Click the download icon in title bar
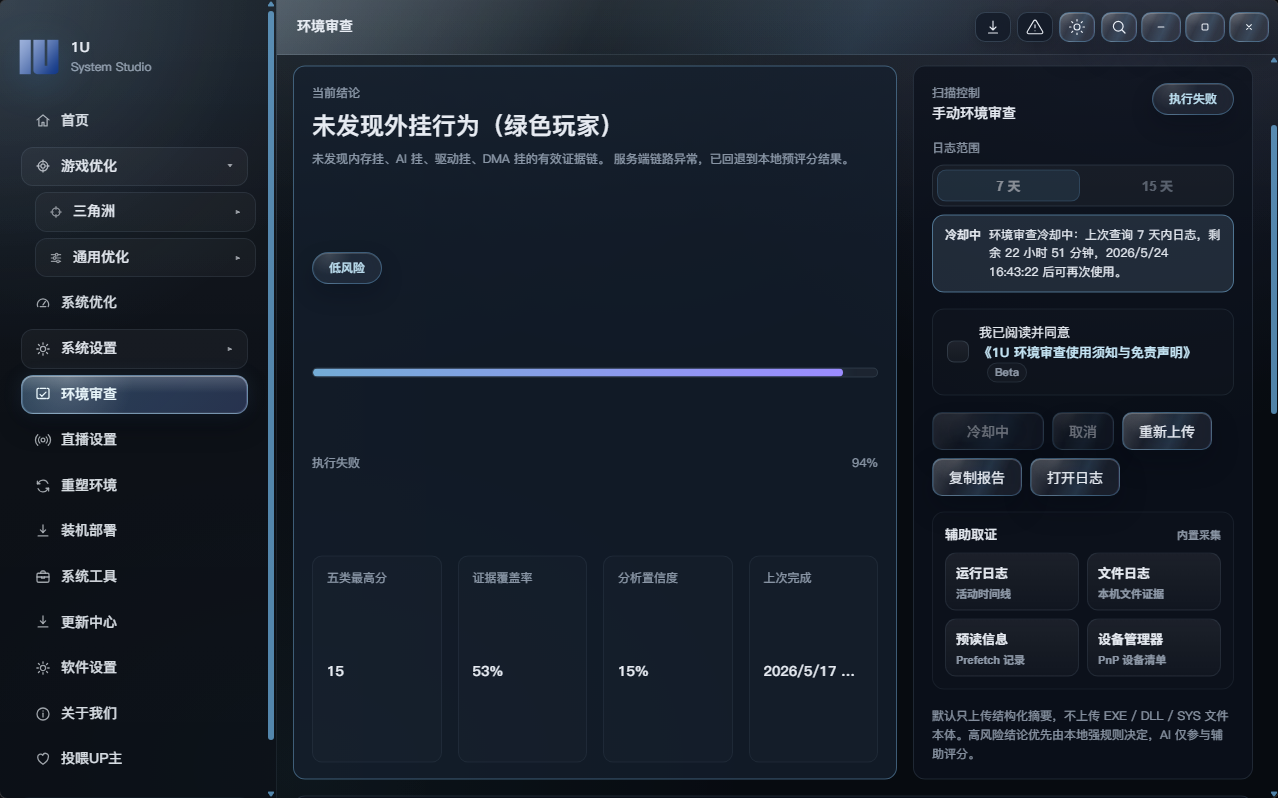Screen dimensions: 1278x798 click(x=992, y=27)
